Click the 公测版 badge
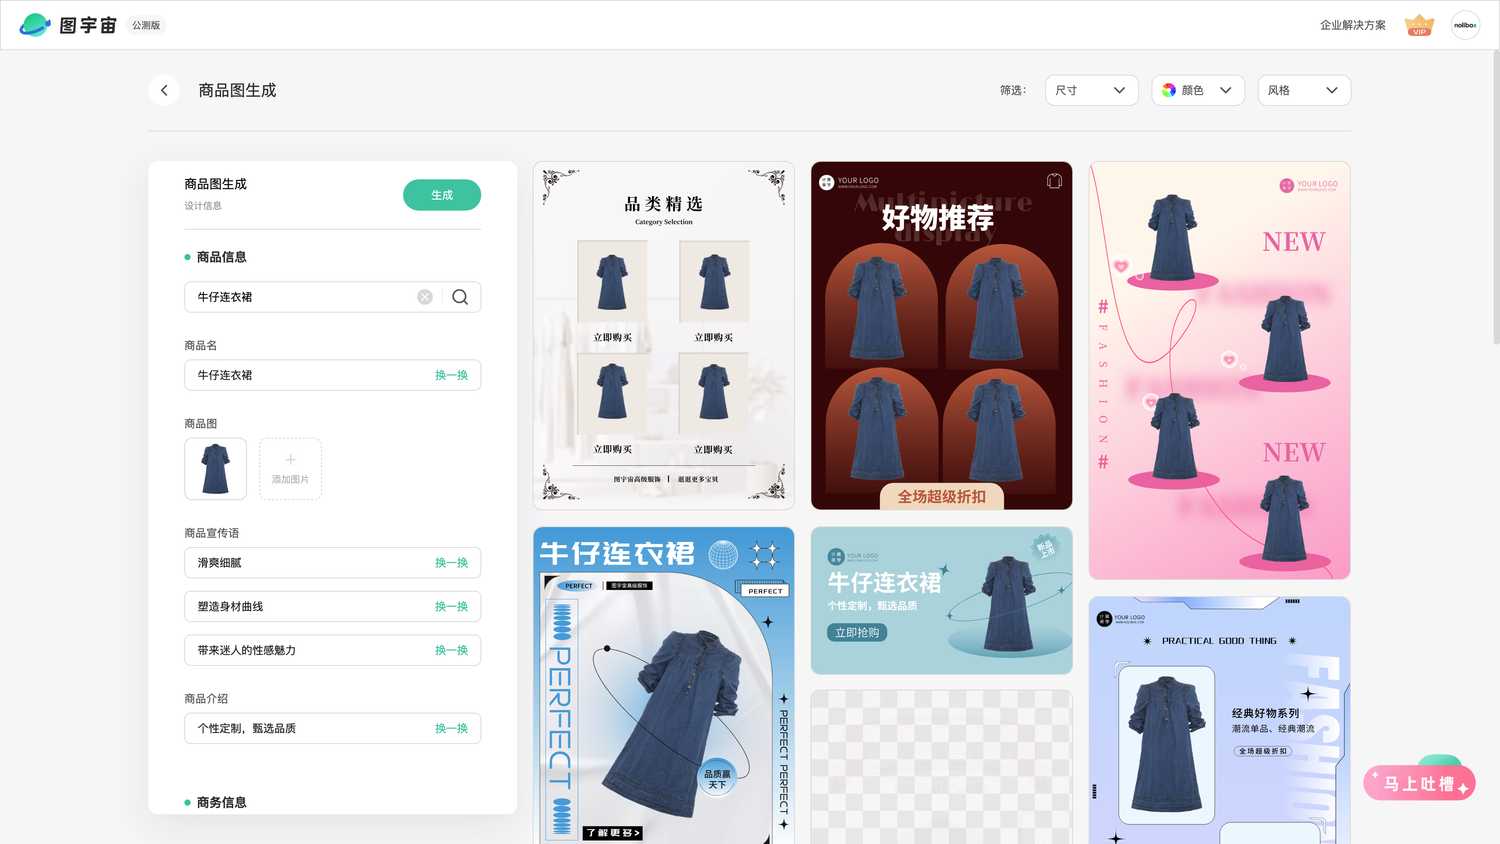The width and height of the screenshot is (1500, 844). (146, 25)
